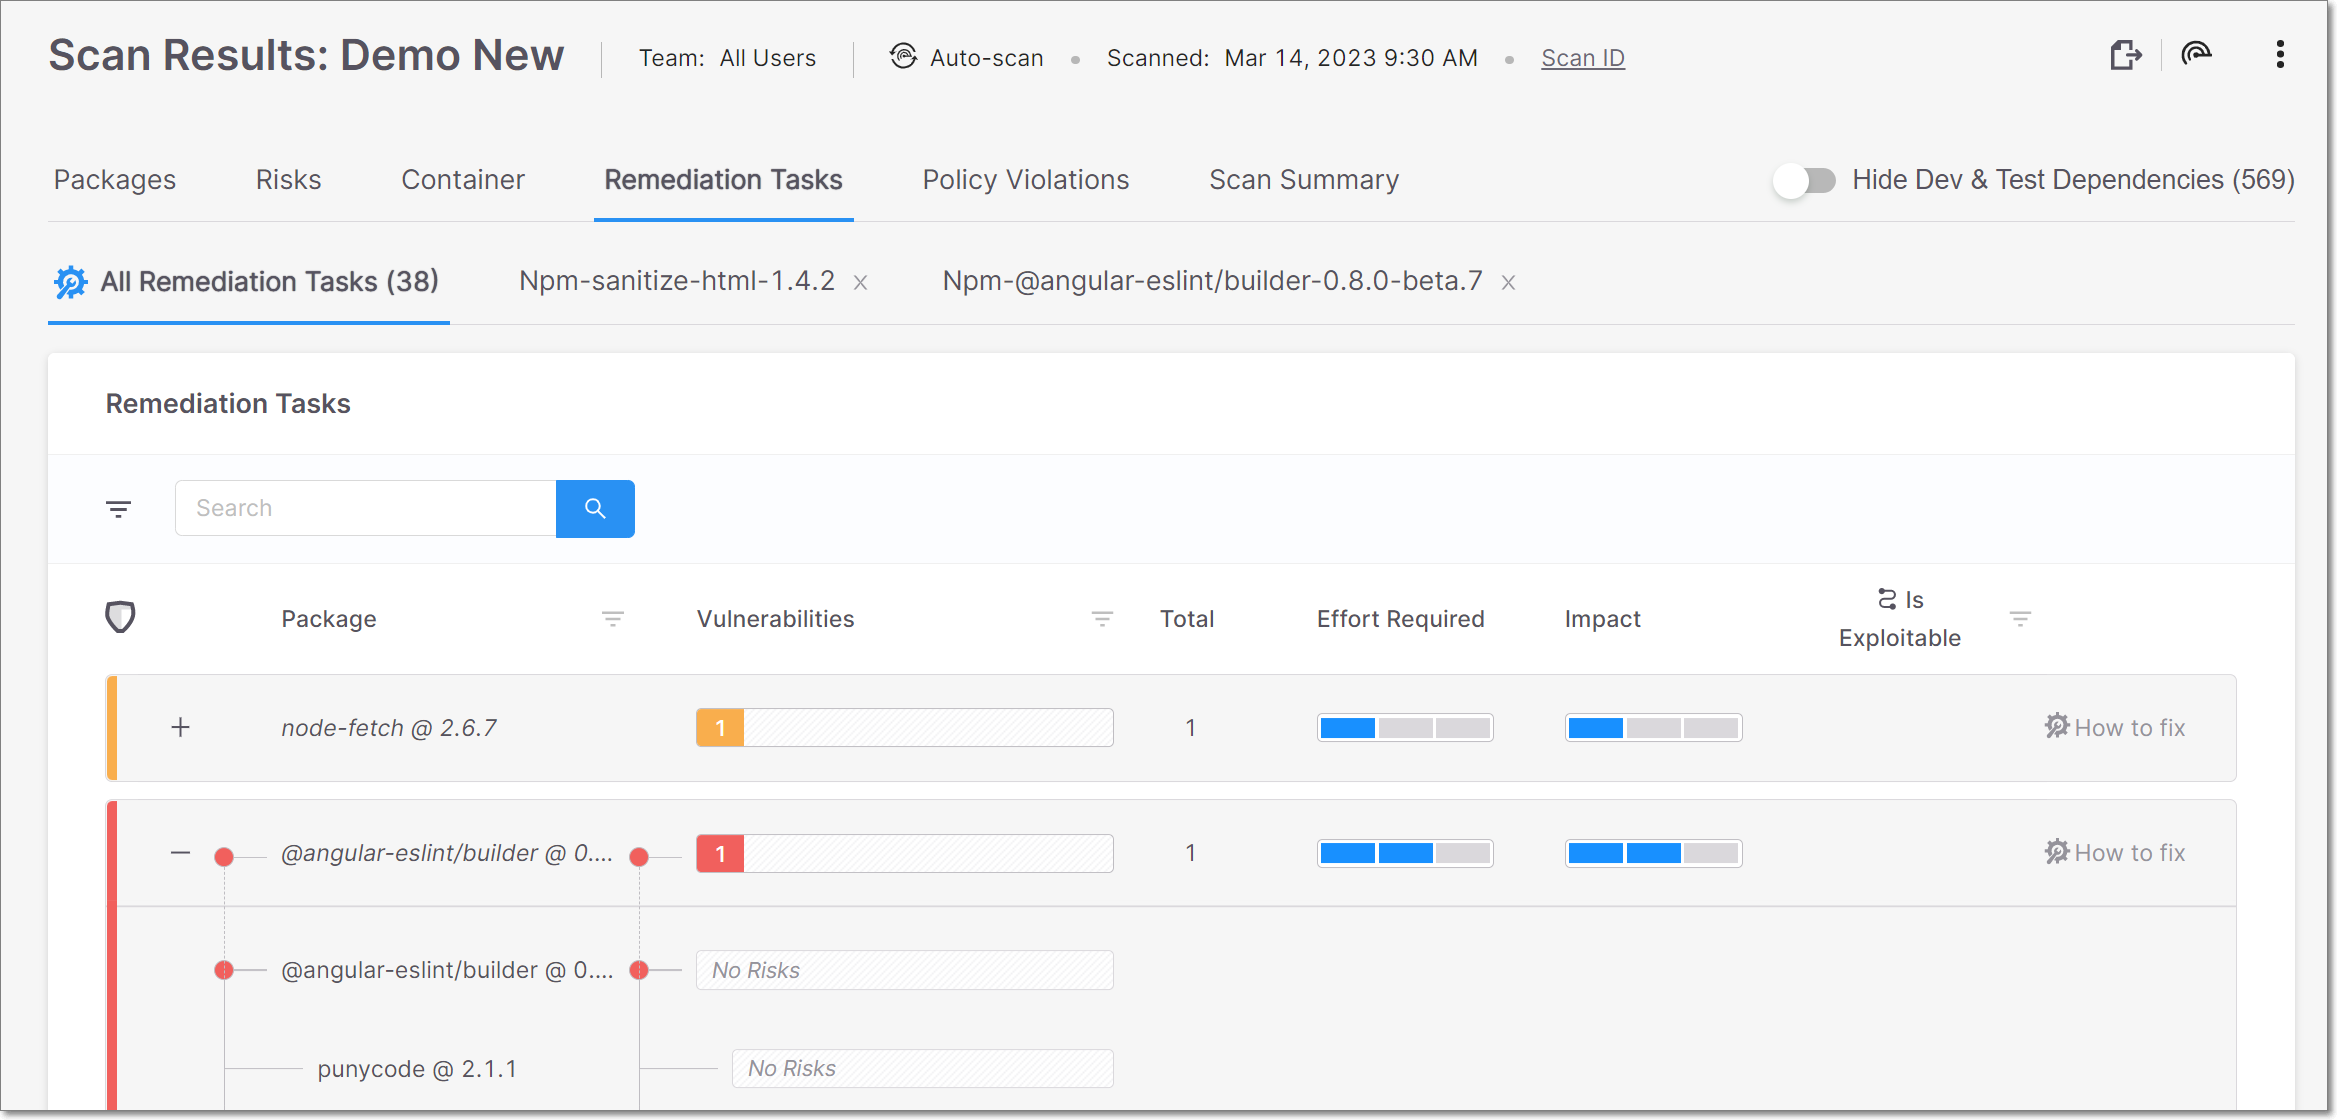The width and height of the screenshot is (2337, 1120).
Task: Click the shield icon in table header
Action: click(120, 617)
